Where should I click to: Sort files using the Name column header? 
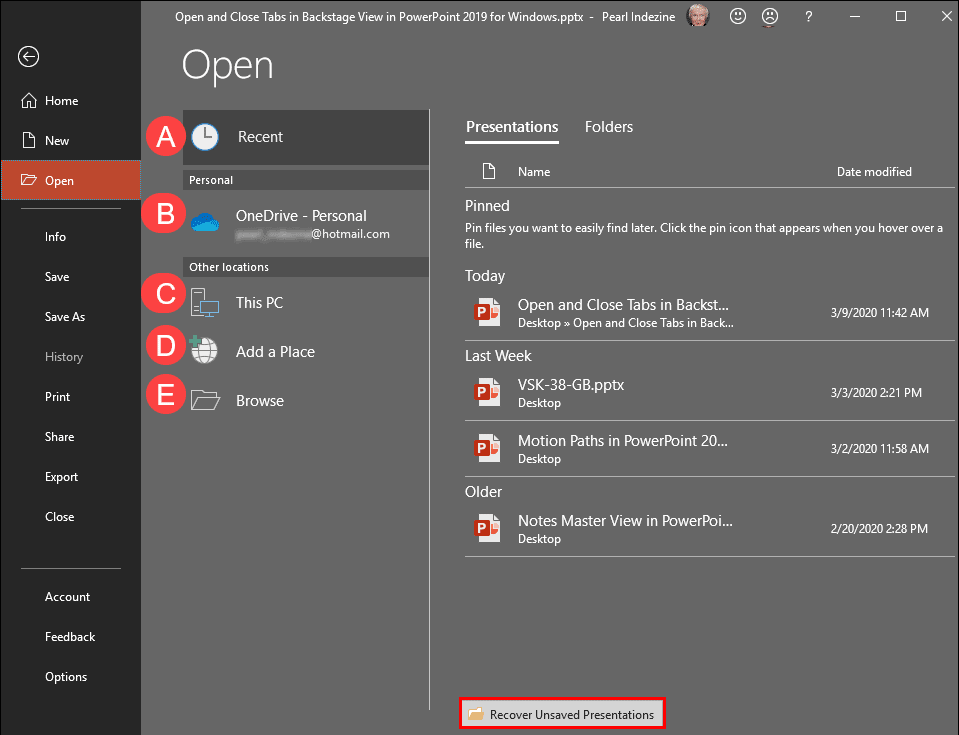(x=533, y=171)
